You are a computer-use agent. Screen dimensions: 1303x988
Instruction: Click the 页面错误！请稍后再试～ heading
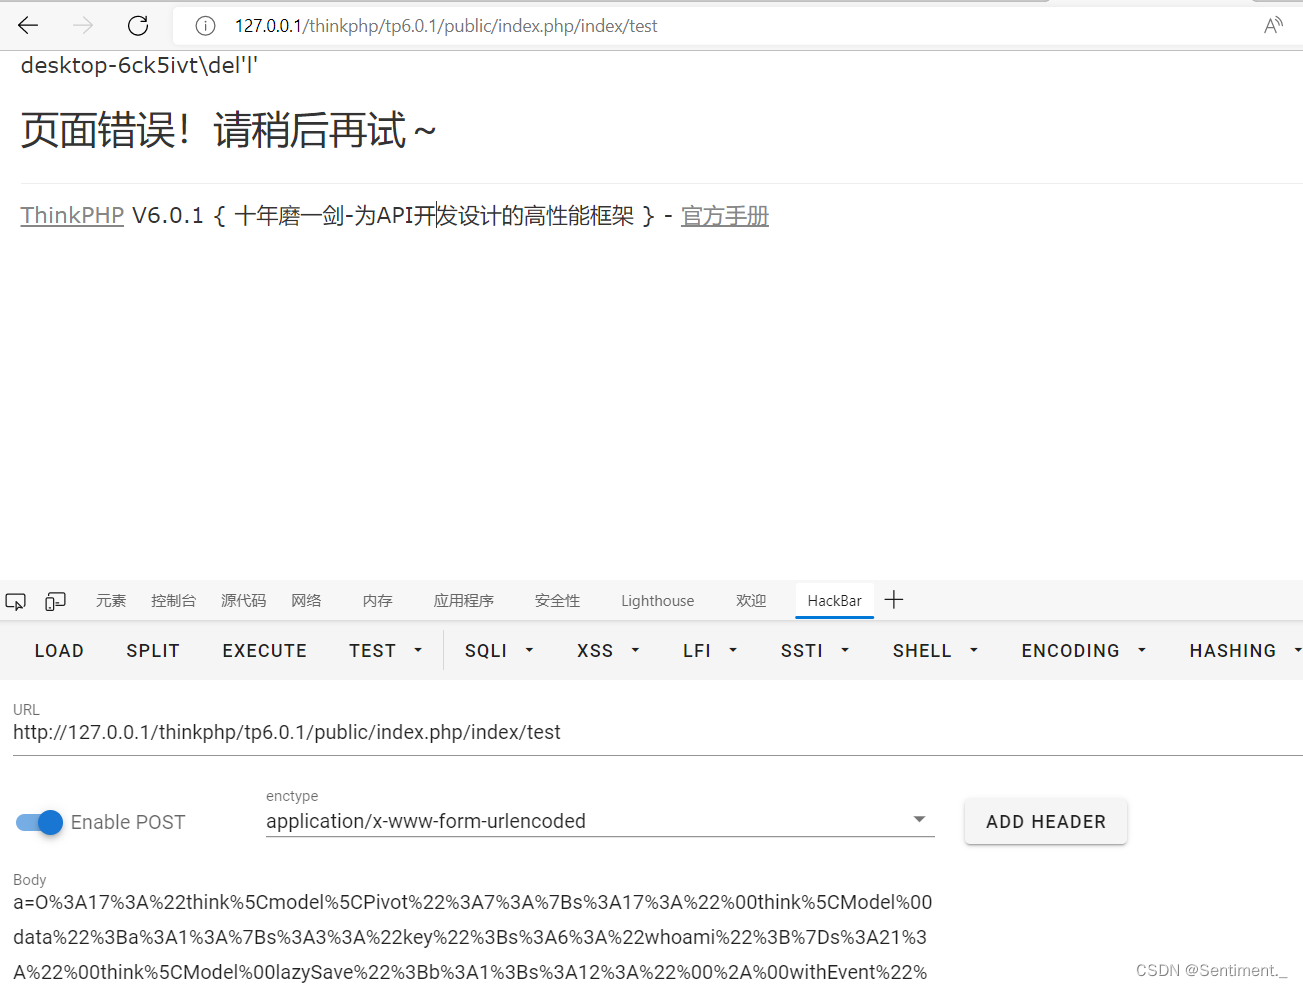coord(229,131)
